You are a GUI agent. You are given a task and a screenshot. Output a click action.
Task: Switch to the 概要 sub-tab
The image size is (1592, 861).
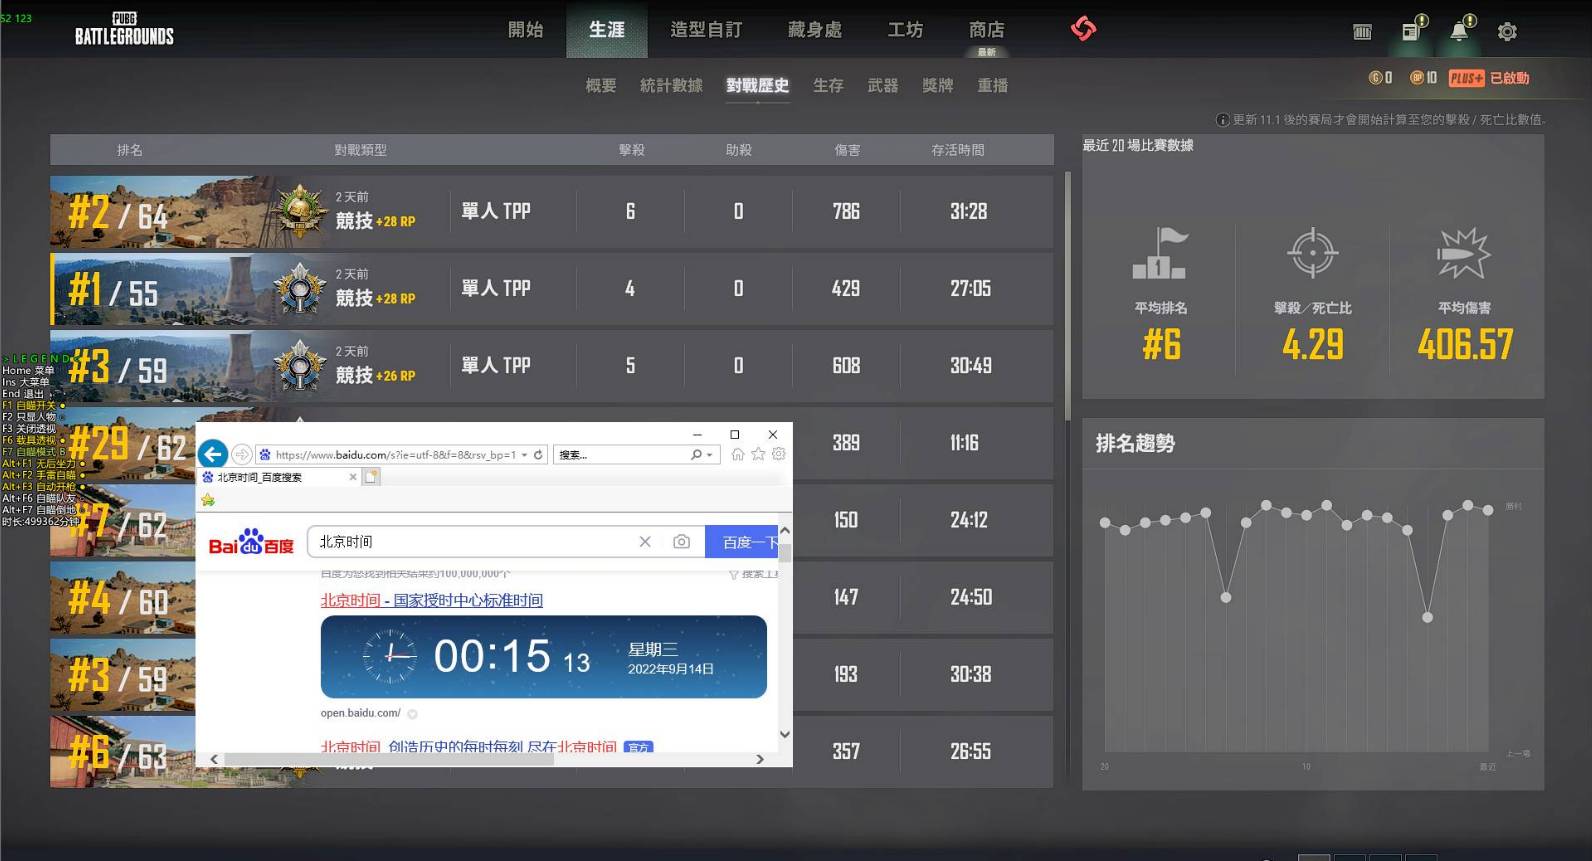tap(600, 86)
